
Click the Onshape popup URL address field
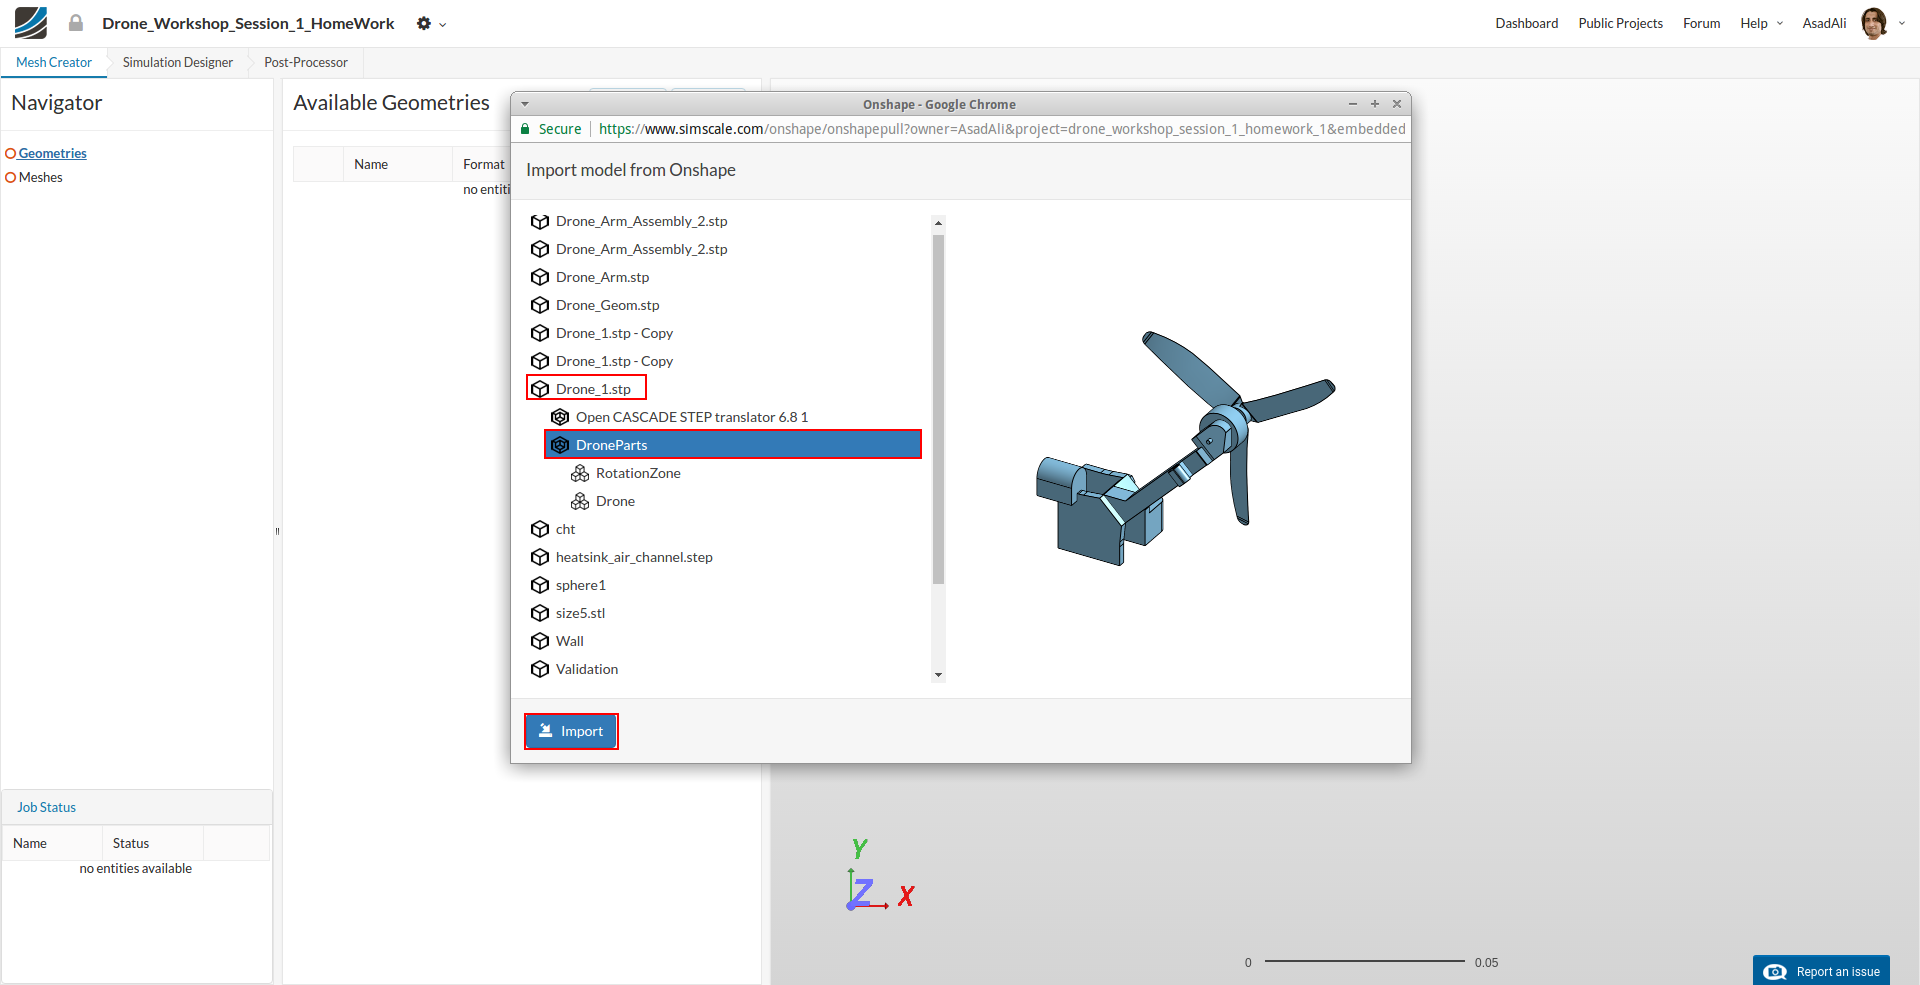click(x=1001, y=129)
